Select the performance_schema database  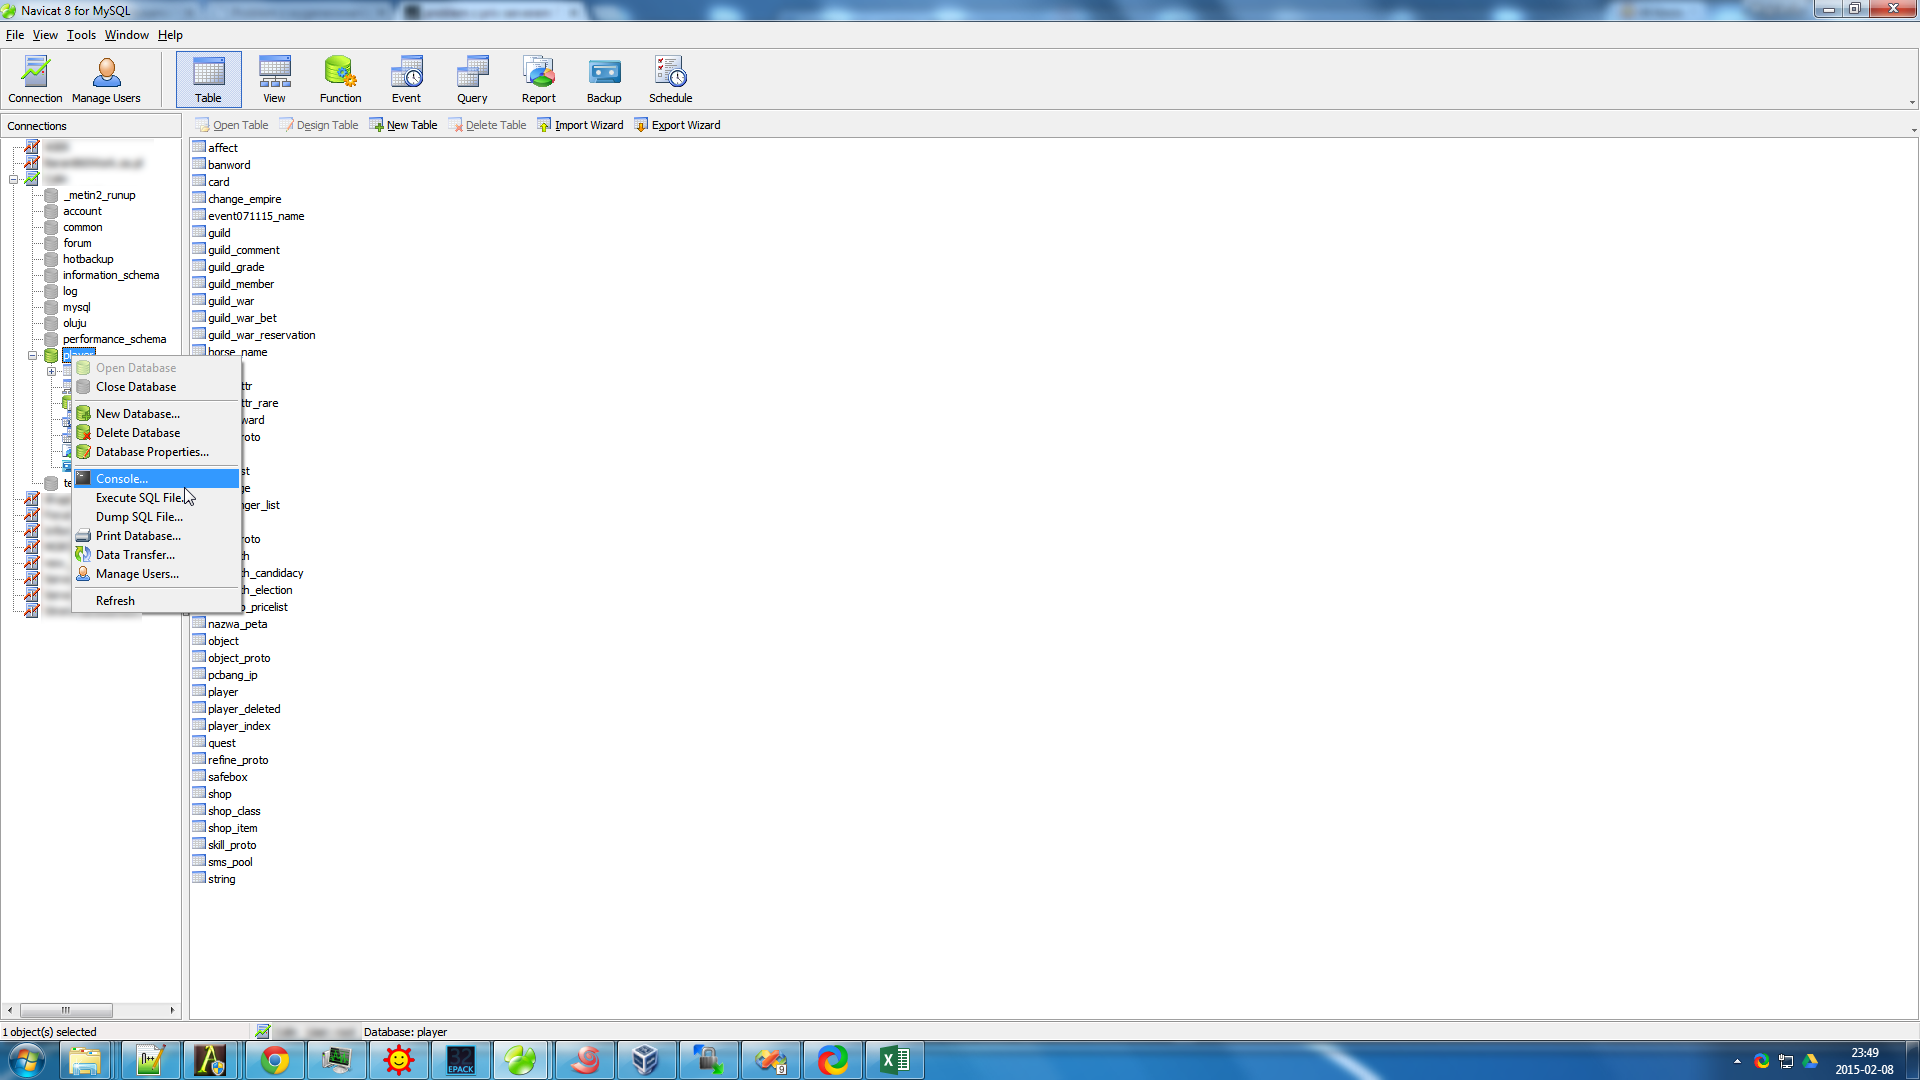[x=114, y=339]
